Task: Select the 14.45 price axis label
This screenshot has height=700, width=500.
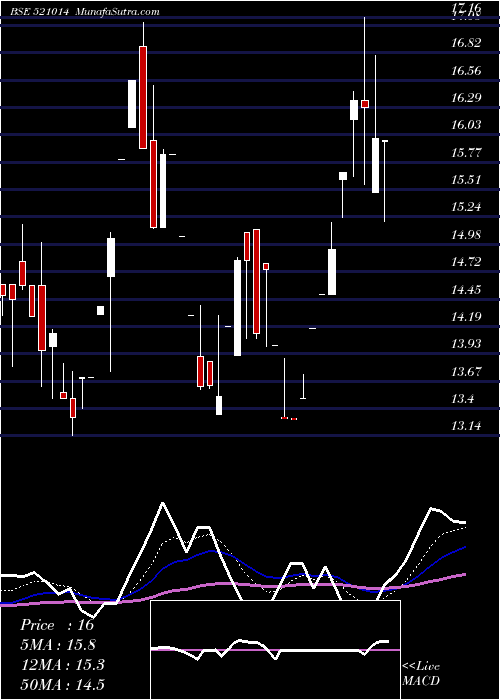Action: click(x=466, y=289)
